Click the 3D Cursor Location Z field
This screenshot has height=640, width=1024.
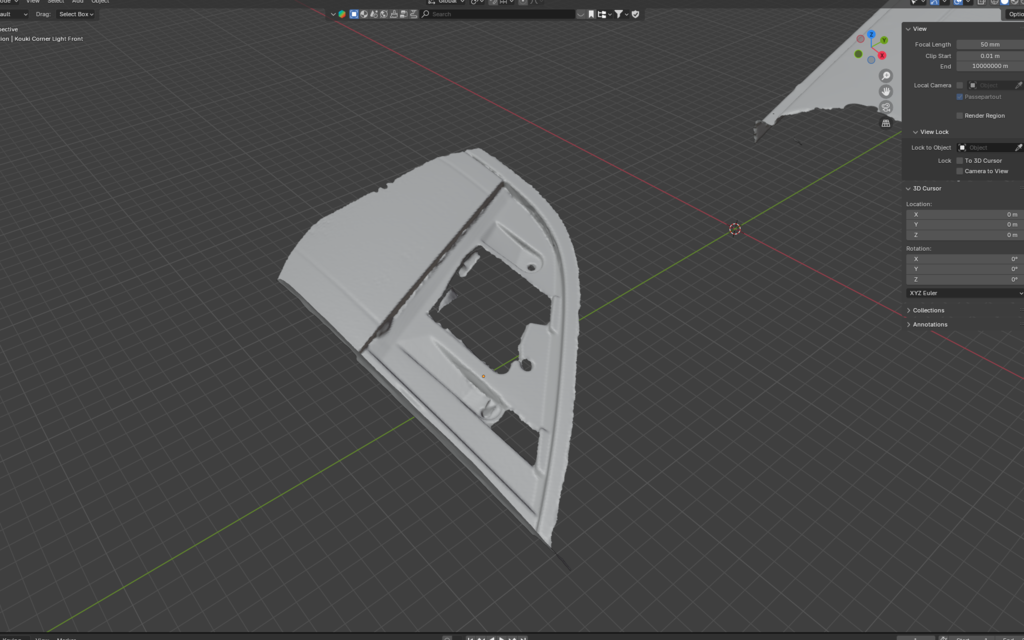pyautogui.click(x=965, y=235)
